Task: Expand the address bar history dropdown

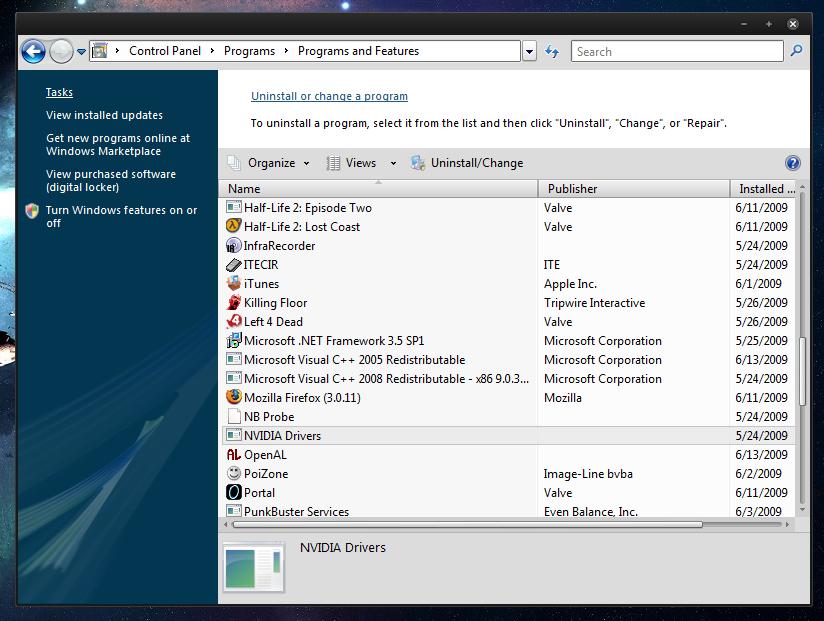Action: (x=529, y=51)
